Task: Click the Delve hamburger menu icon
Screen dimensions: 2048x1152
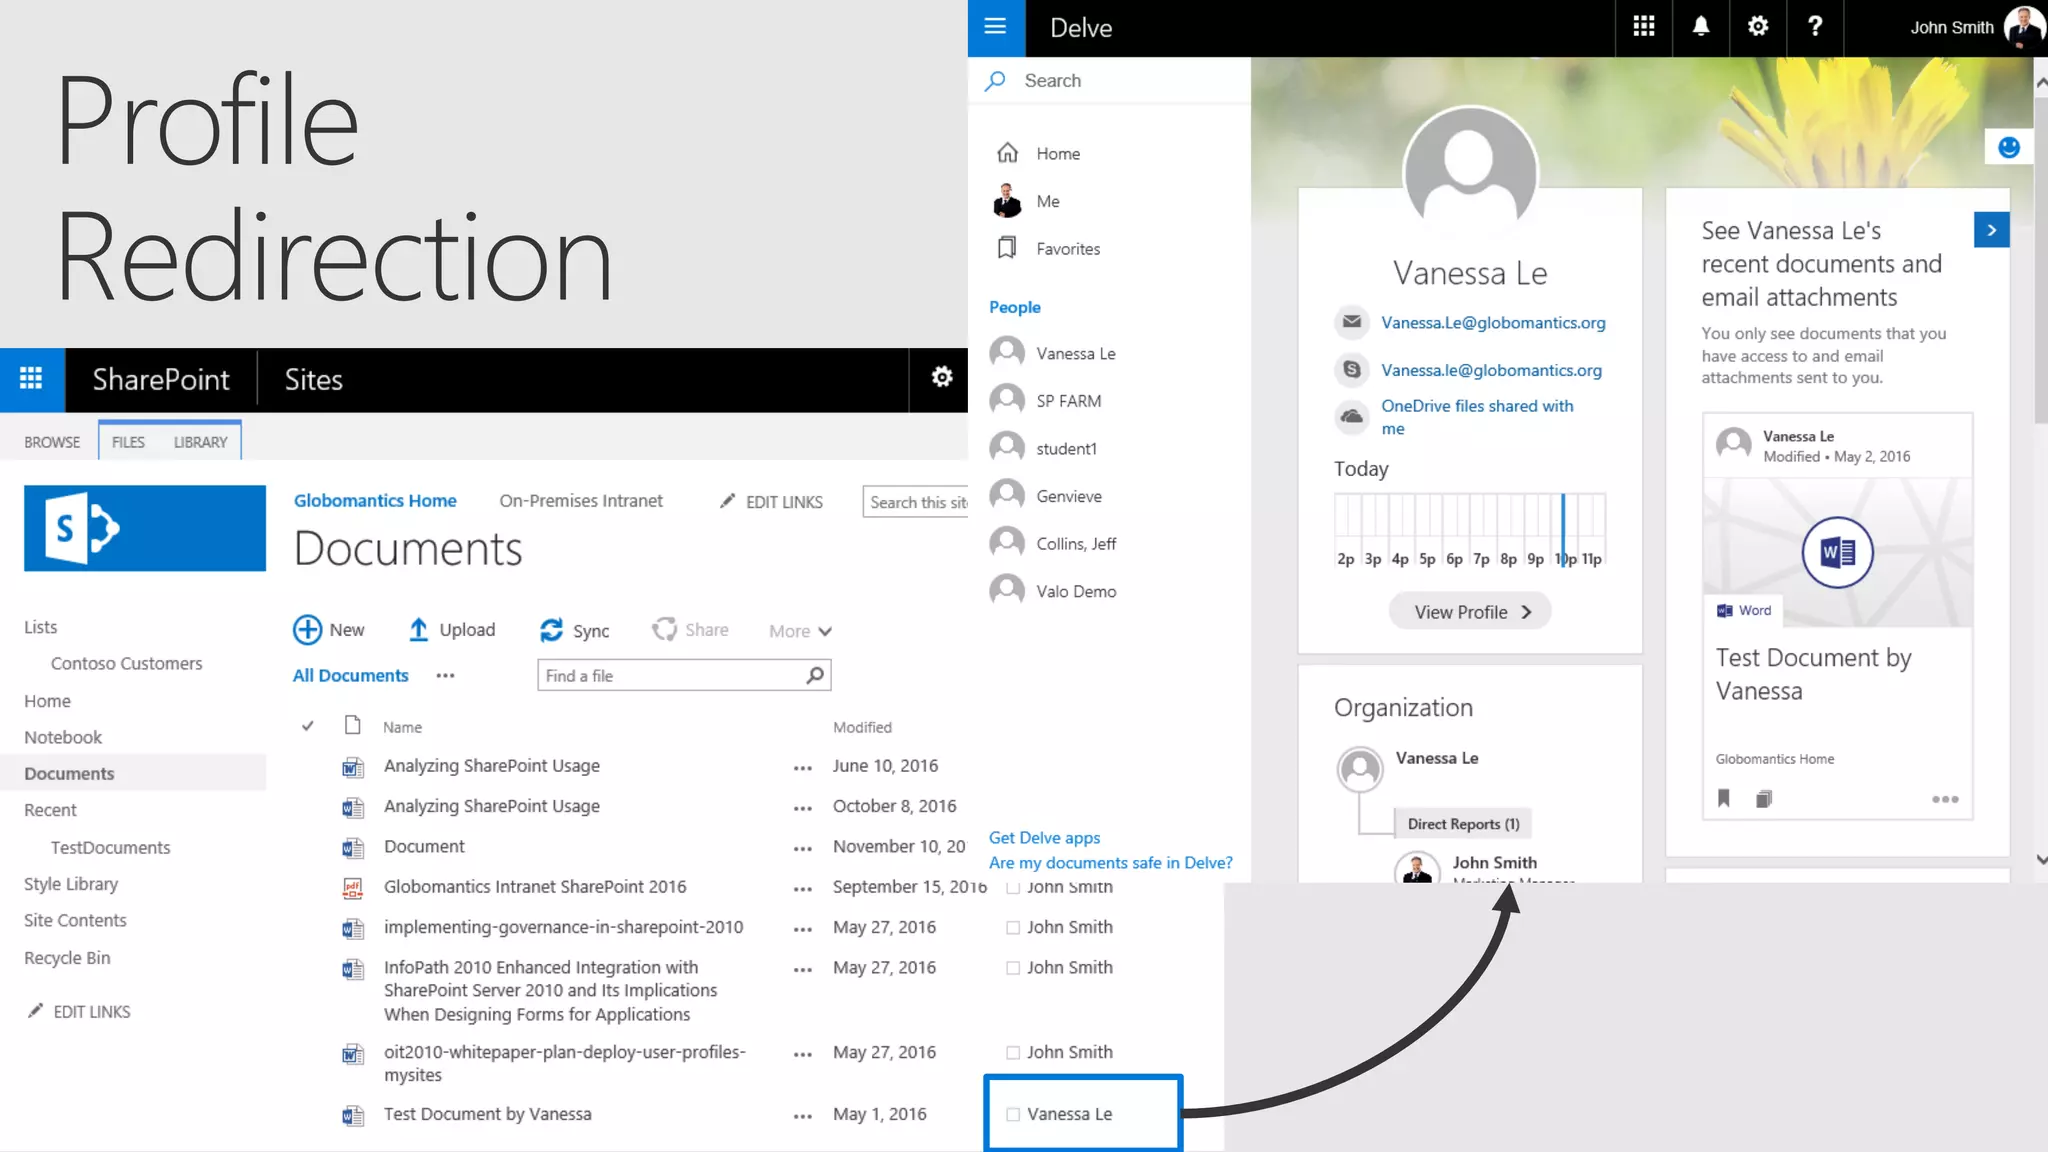Action: click(995, 27)
